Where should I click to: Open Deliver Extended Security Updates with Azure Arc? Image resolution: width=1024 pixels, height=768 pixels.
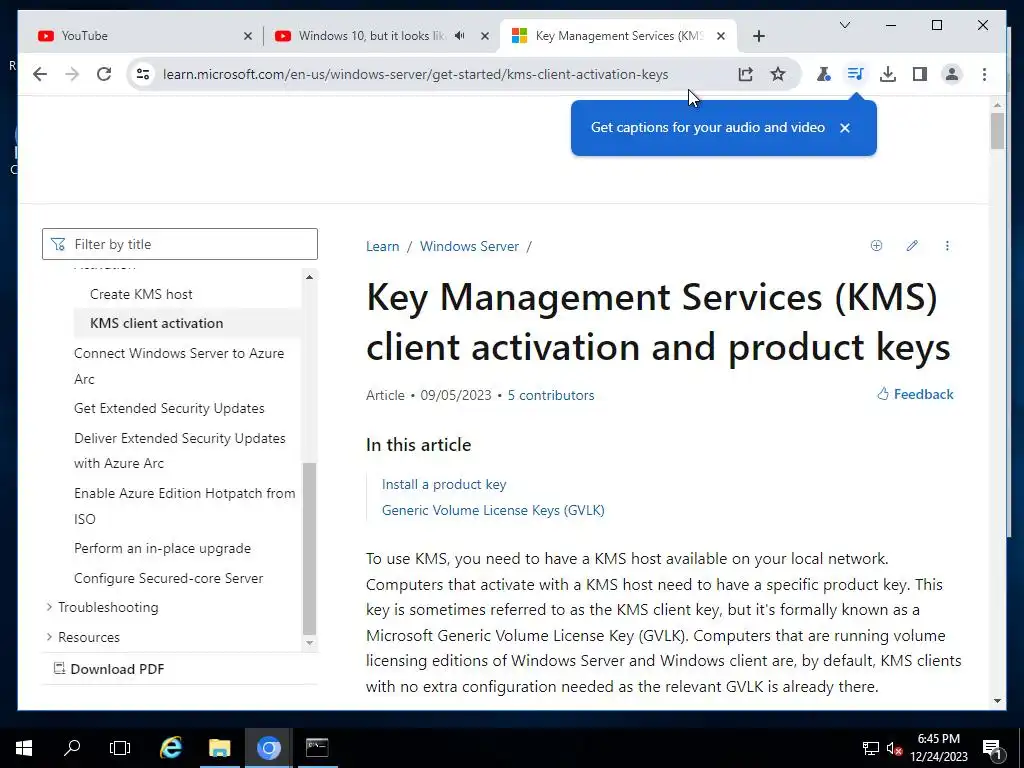(180, 451)
